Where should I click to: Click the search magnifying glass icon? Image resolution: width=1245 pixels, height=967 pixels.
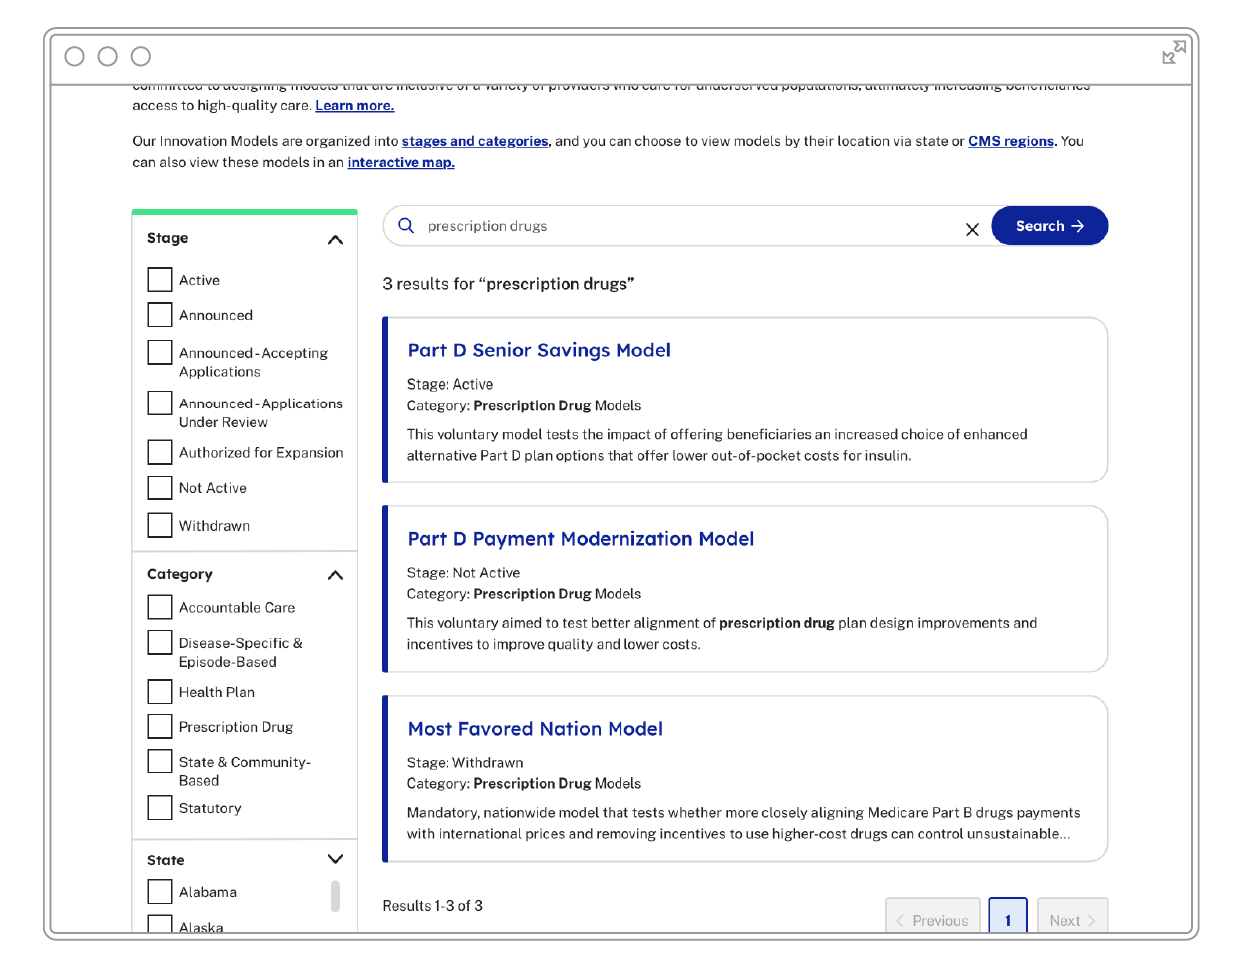click(405, 226)
